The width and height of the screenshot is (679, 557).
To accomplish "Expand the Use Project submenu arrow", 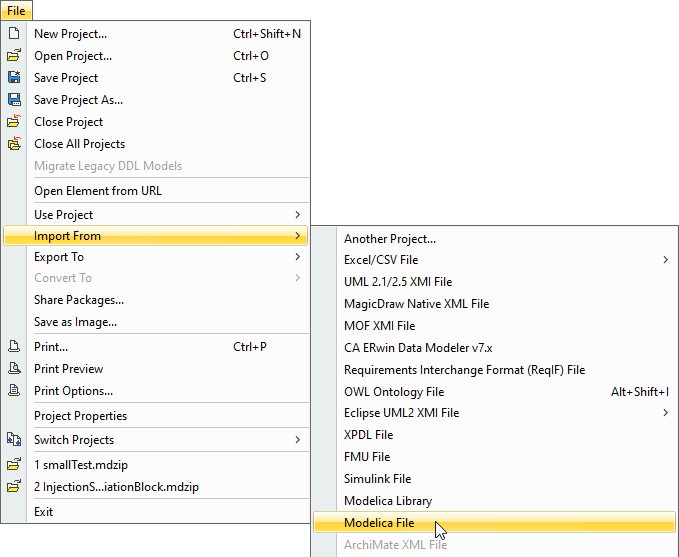I will (x=297, y=215).
